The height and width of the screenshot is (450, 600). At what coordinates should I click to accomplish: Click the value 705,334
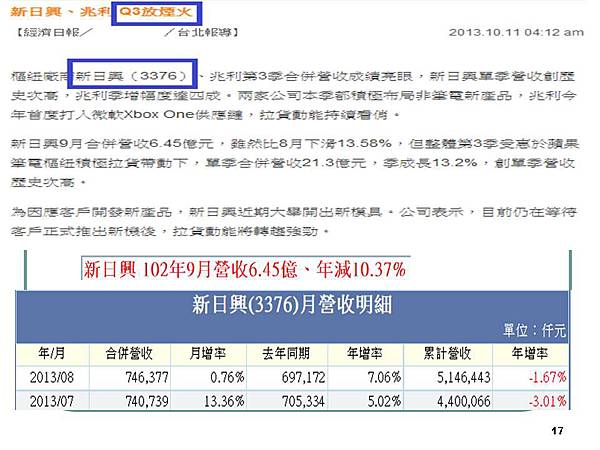tap(303, 401)
